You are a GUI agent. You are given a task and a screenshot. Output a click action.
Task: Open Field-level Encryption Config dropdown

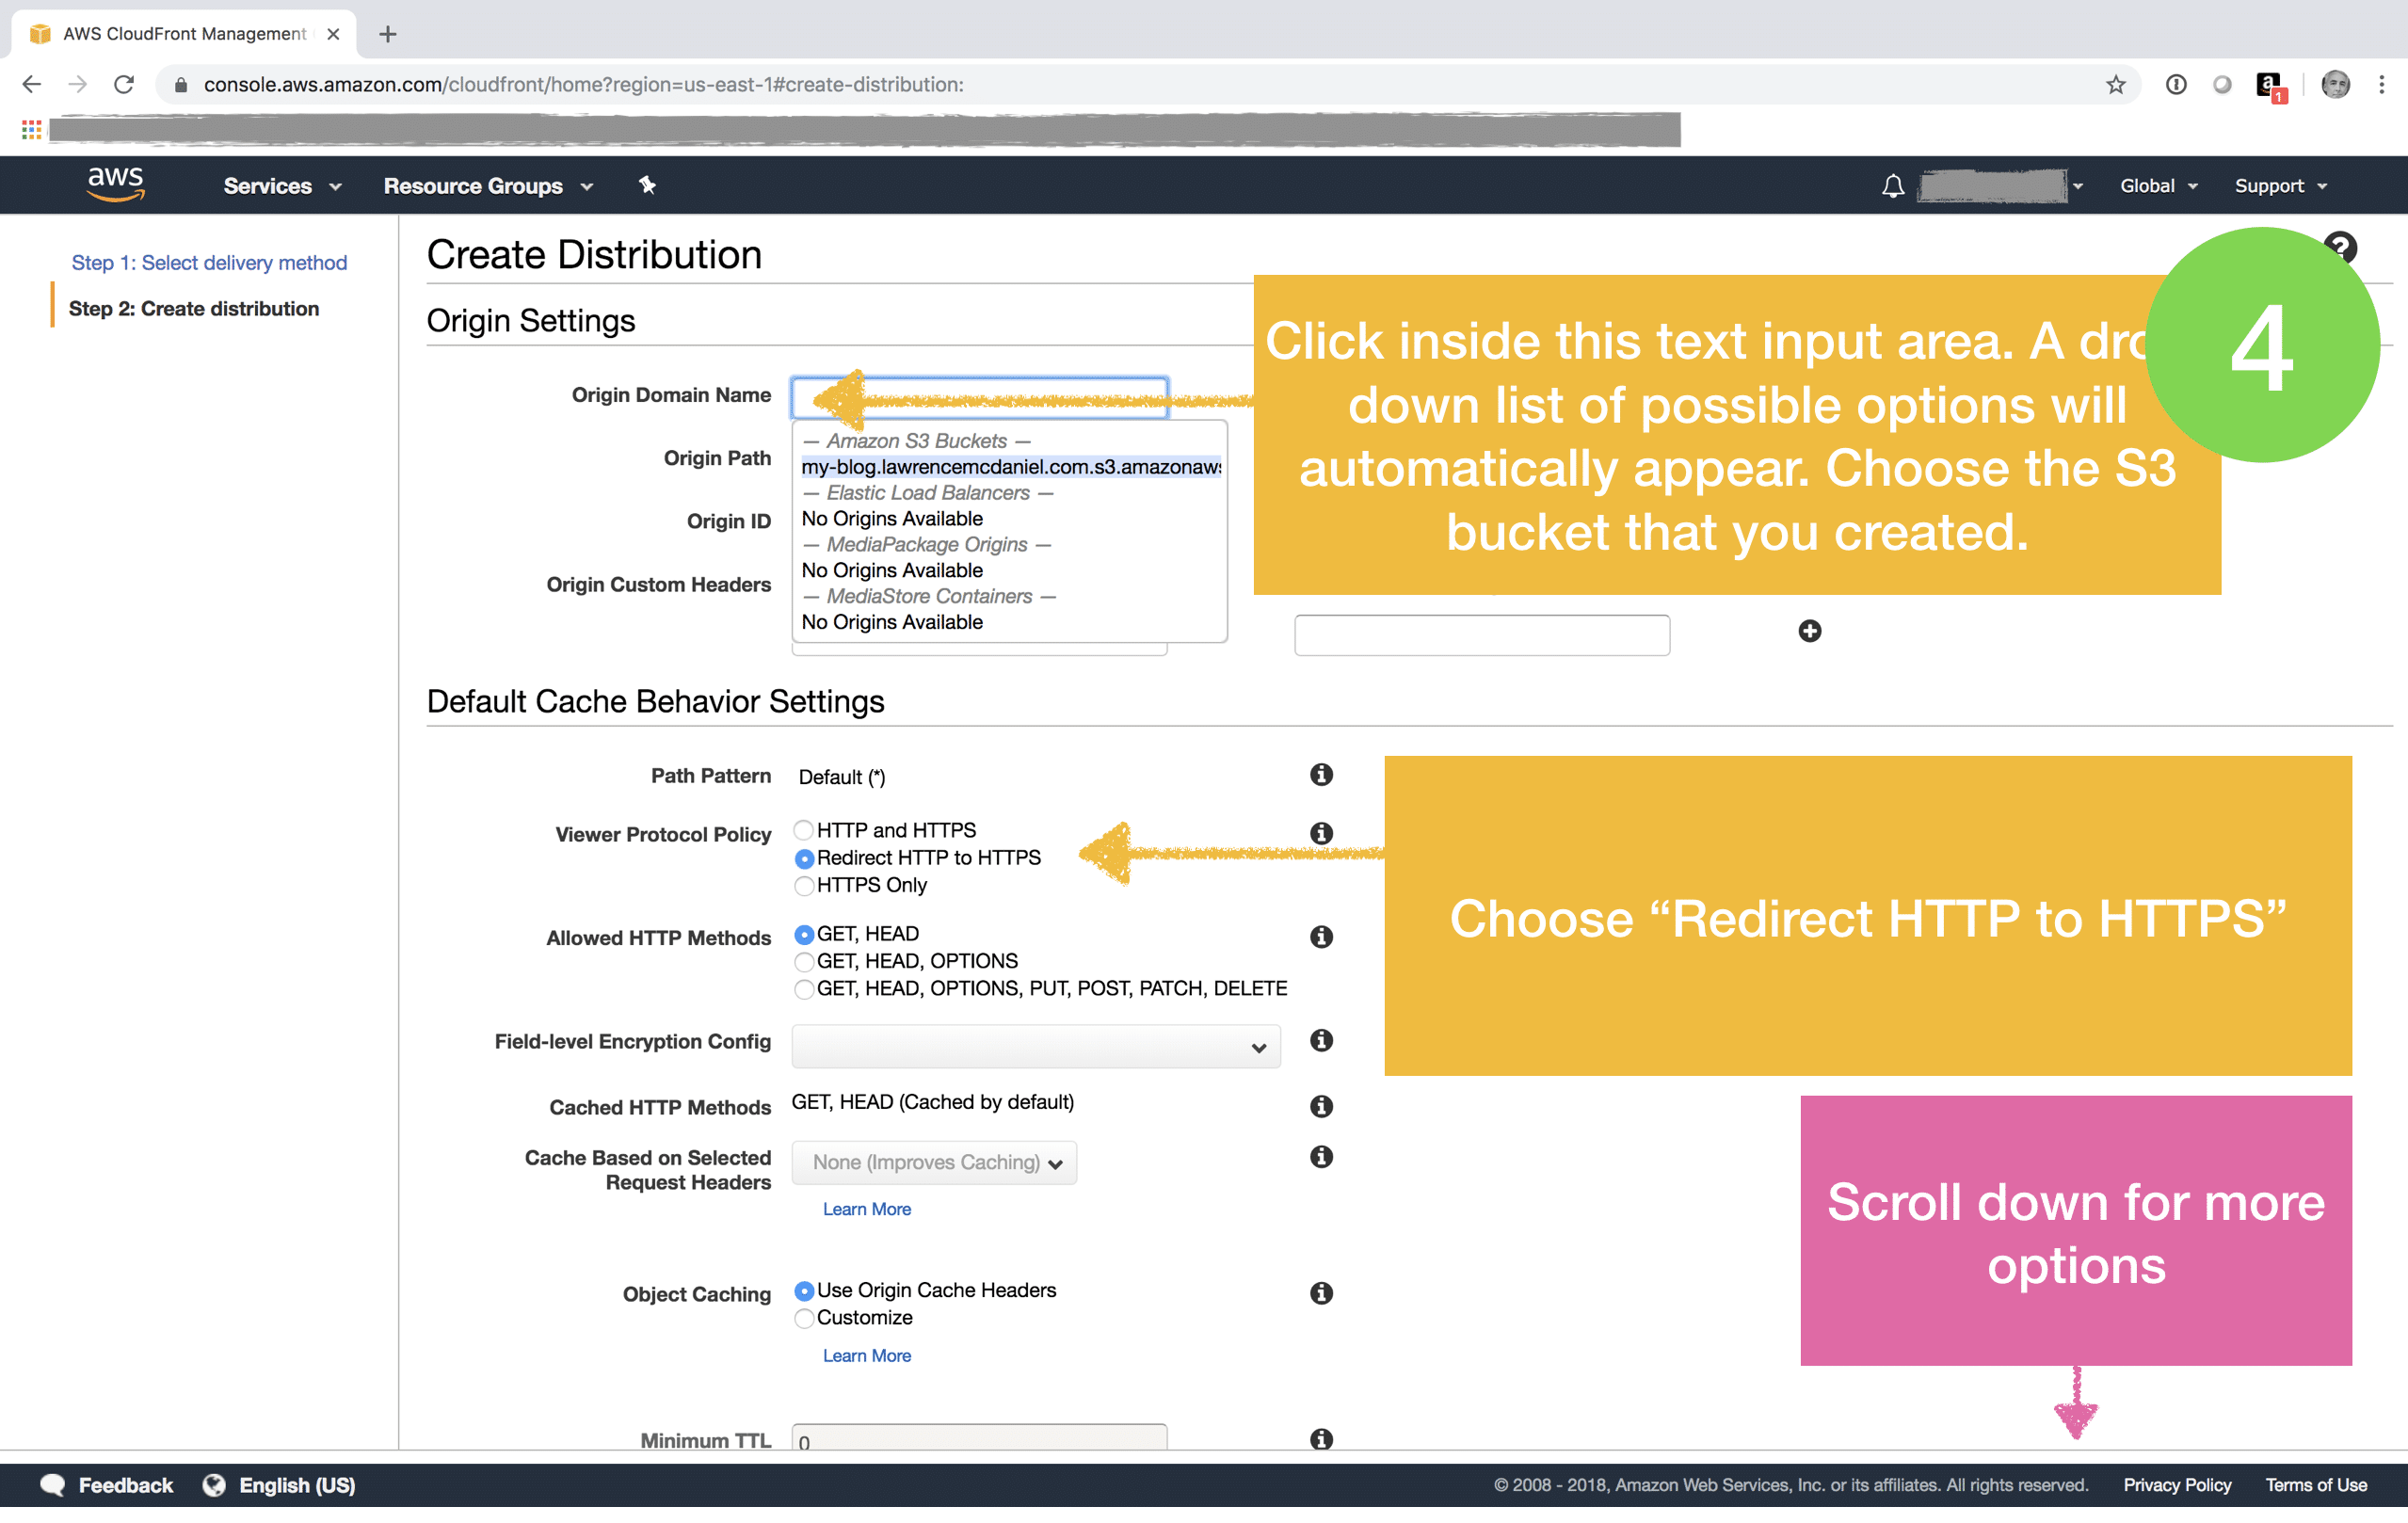coord(1035,1046)
